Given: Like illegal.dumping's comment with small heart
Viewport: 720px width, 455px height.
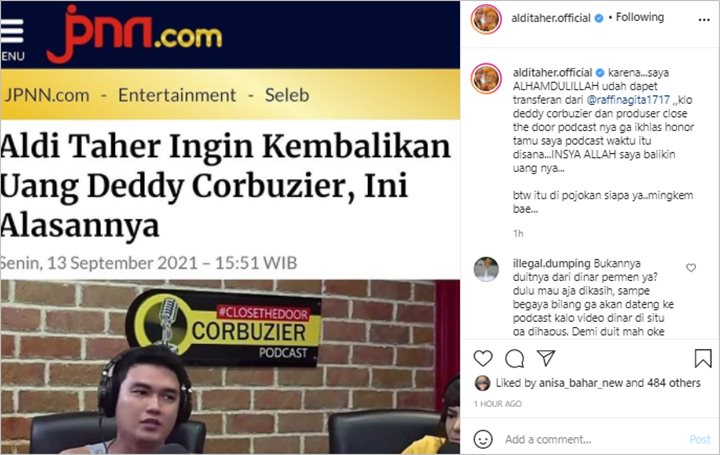Looking at the screenshot, I should [x=691, y=267].
